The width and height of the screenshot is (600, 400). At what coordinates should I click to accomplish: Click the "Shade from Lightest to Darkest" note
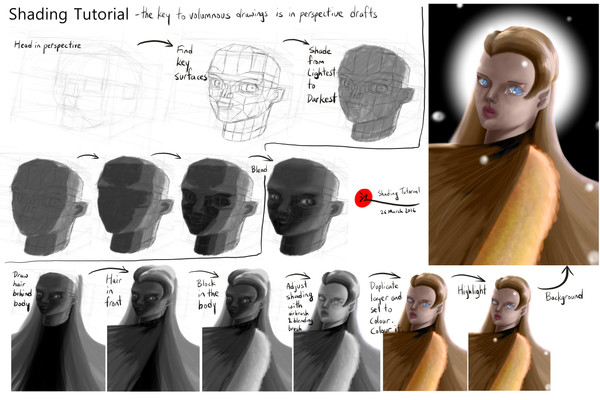point(321,75)
